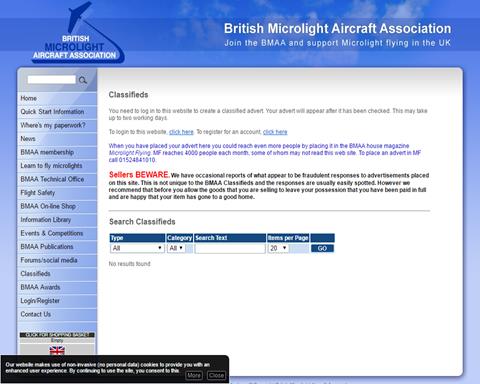The width and height of the screenshot is (480, 384).
Task: Open BMAA Publications
Action: pyautogui.click(x=57, y=247)
